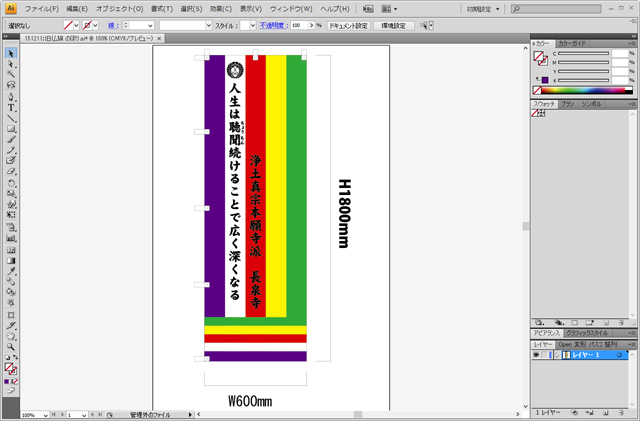Click the purple last-color swatch in Color panel
The height and width of the screenshot is (421, 640).
tap(545, 80)
